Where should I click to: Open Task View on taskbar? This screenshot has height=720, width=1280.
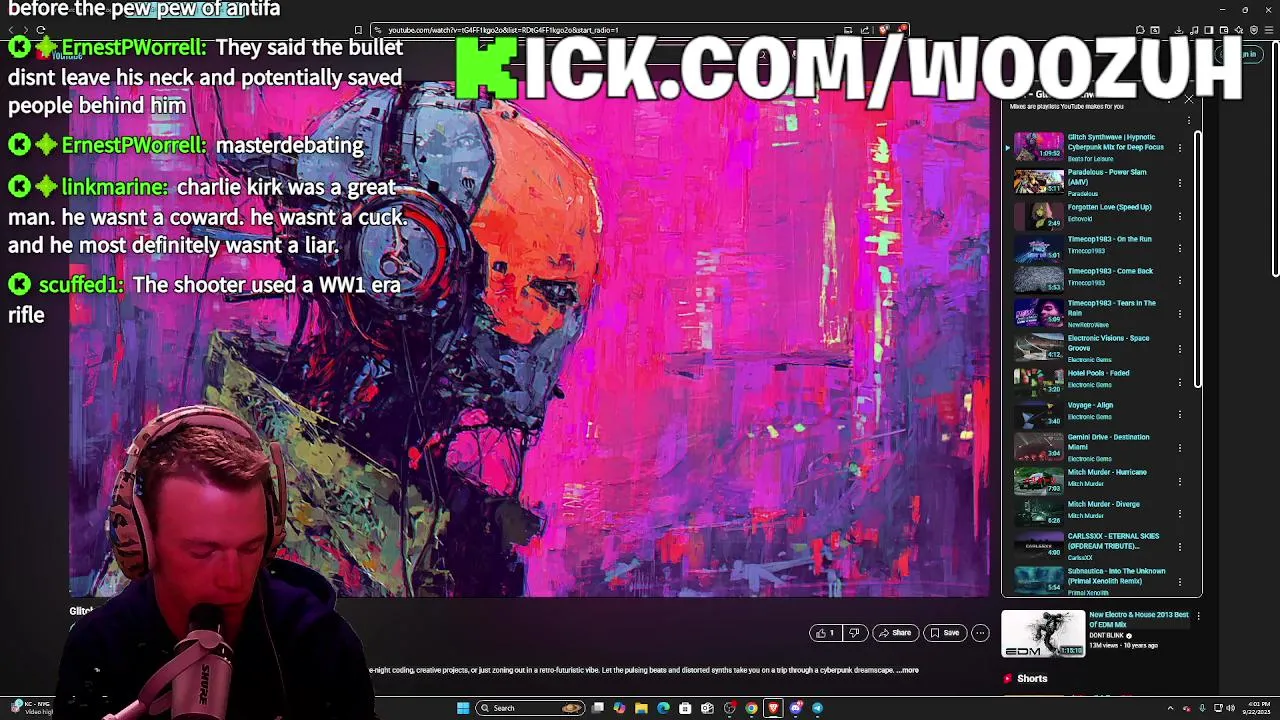click(x=597, y=708)
